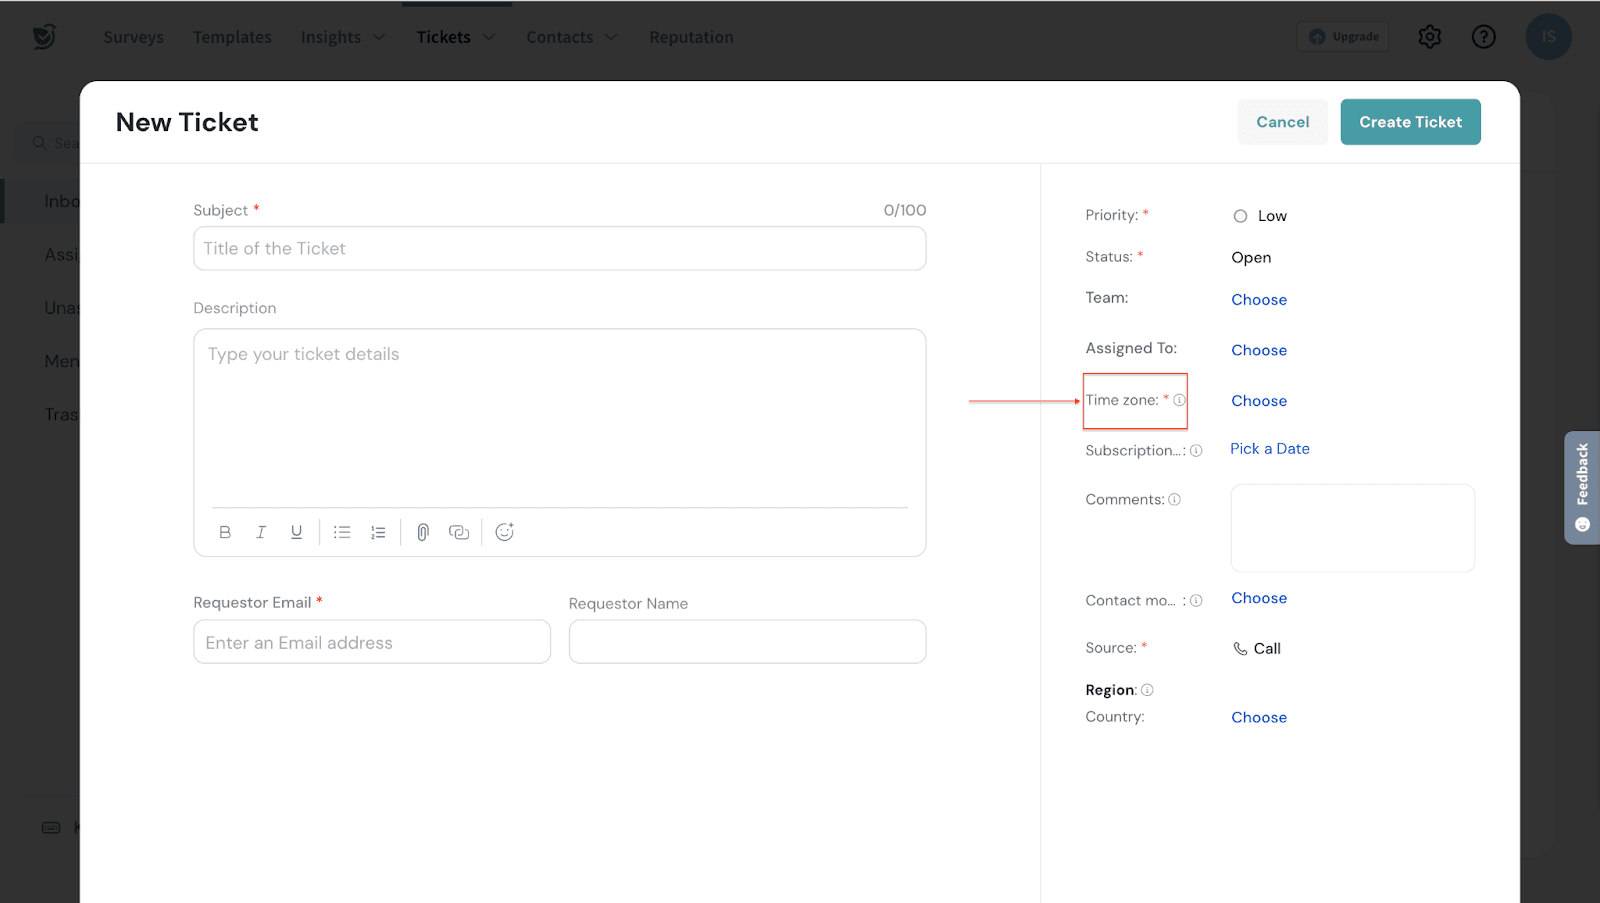
Task: Insert a bulleted list in description
Action: [342, 532]
